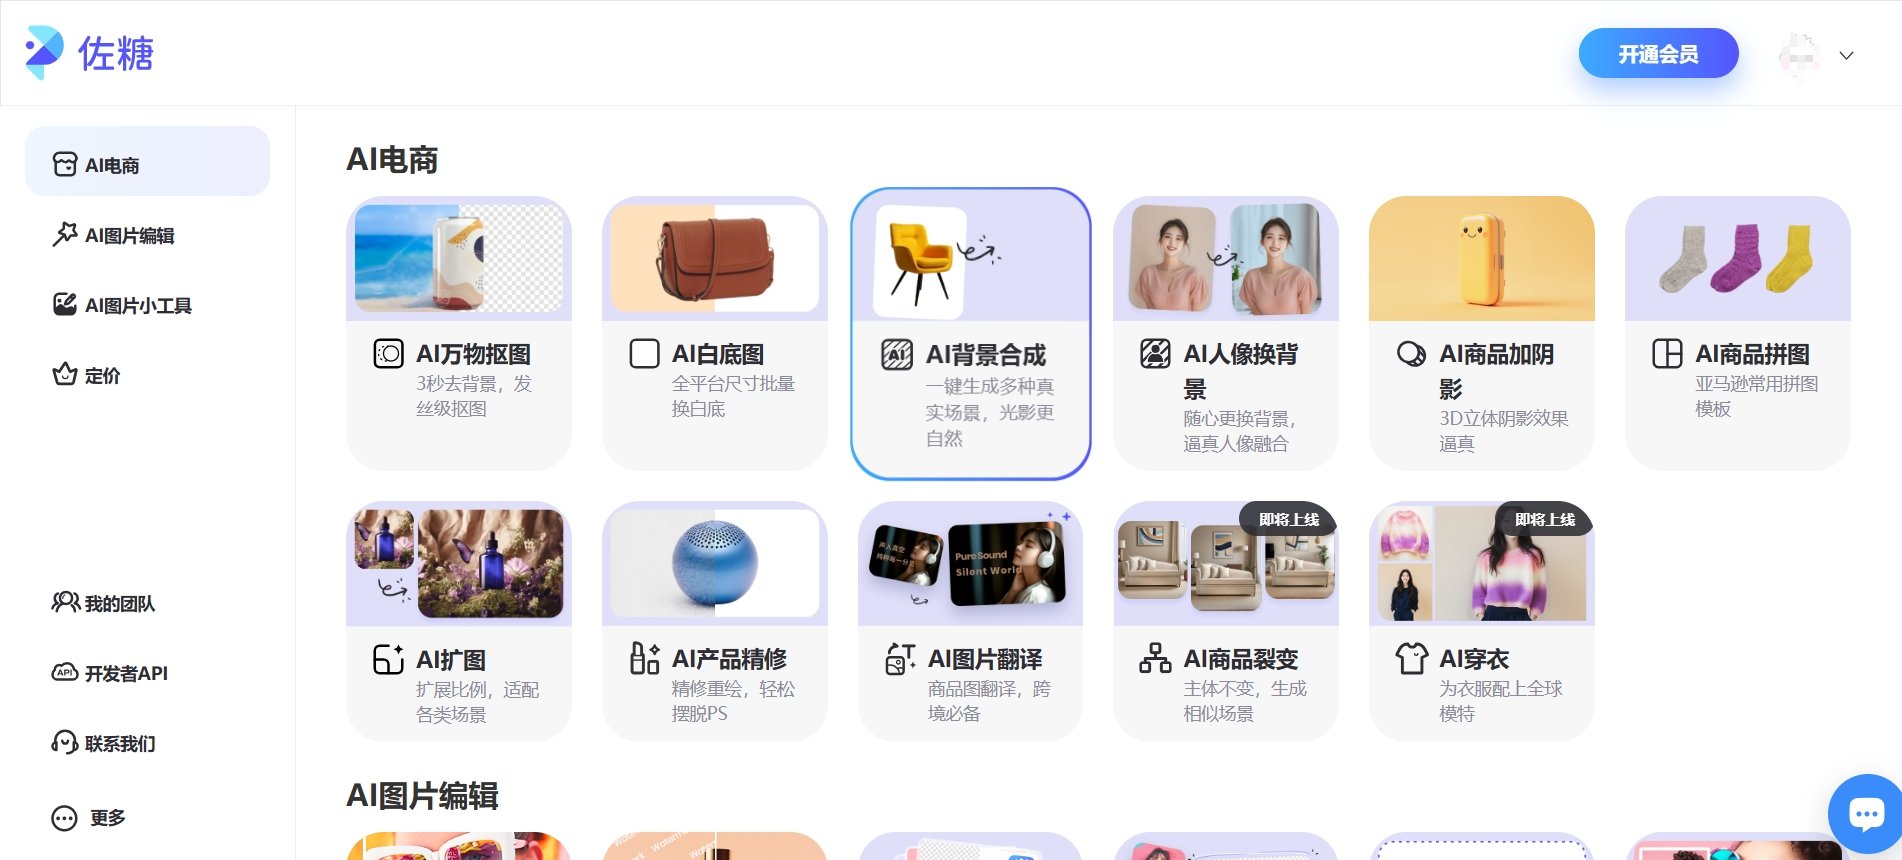1902x860 pixels.
Task: Open the AI人像换背景 title
Action: coord(1241,371)
